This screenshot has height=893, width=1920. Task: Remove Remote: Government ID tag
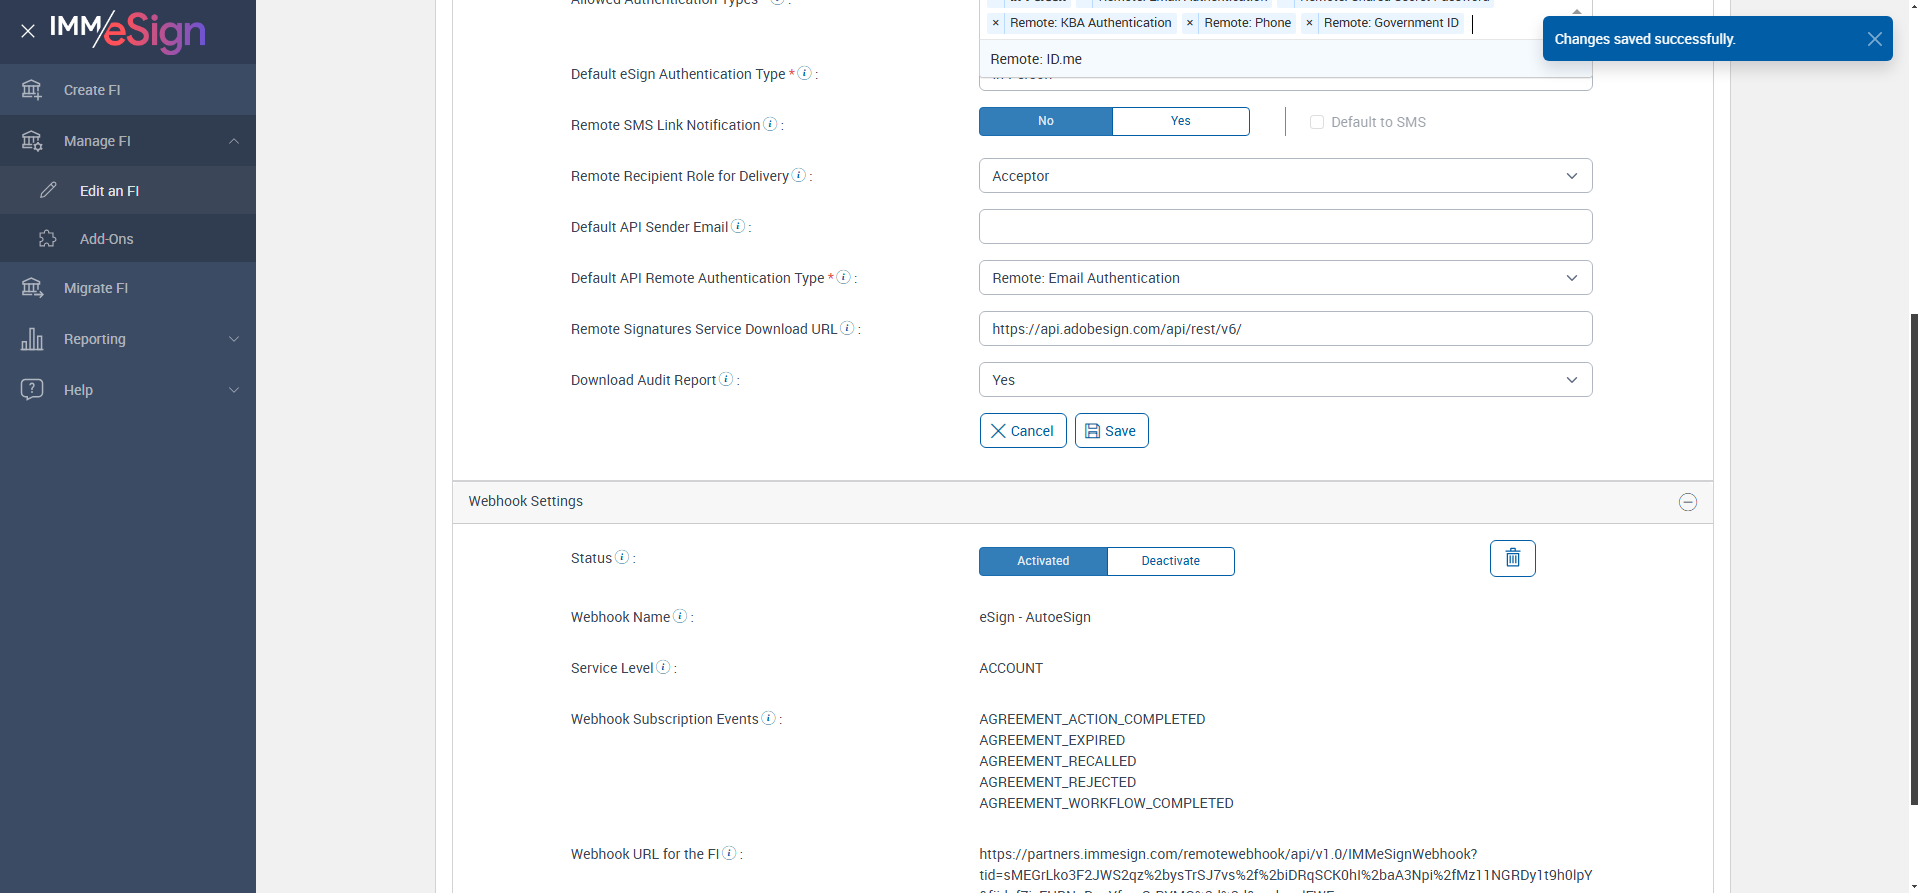[x=1309, y=23]
